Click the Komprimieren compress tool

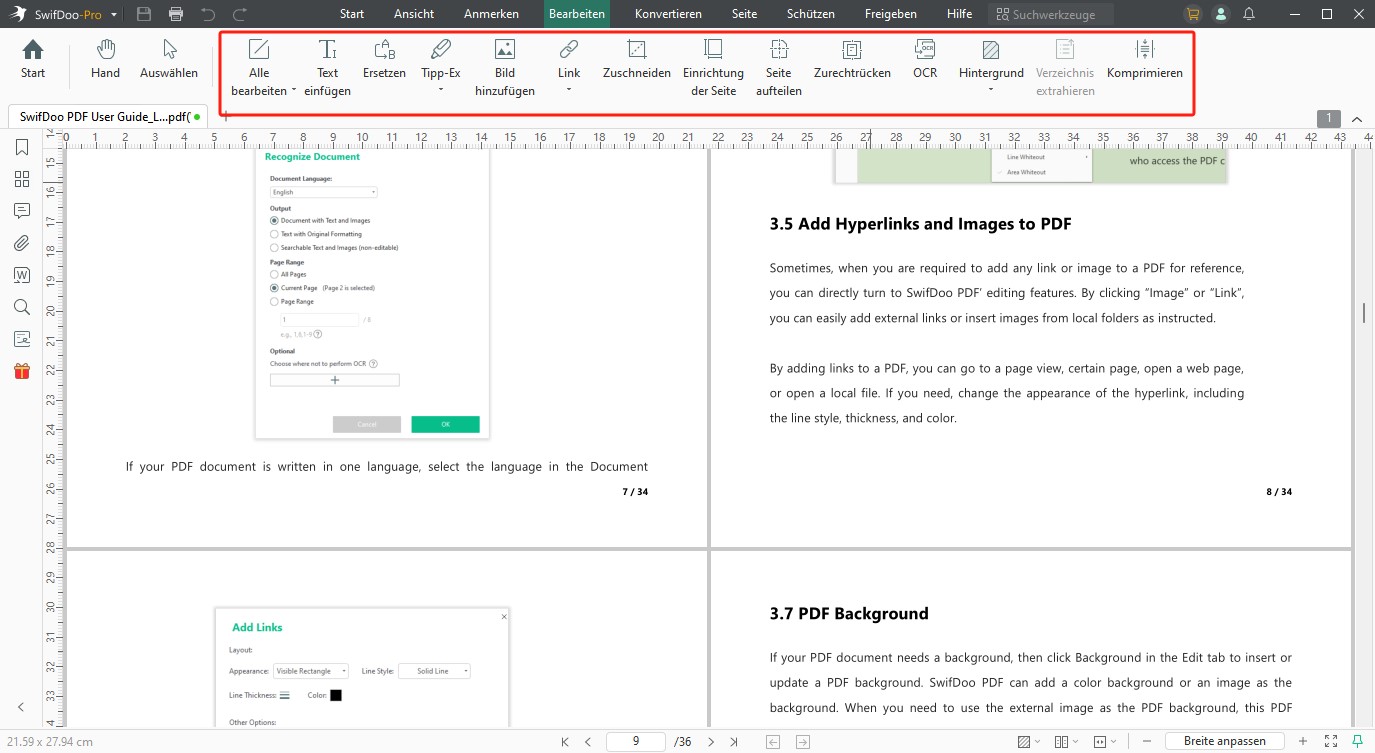click(x=1145, y=60)
